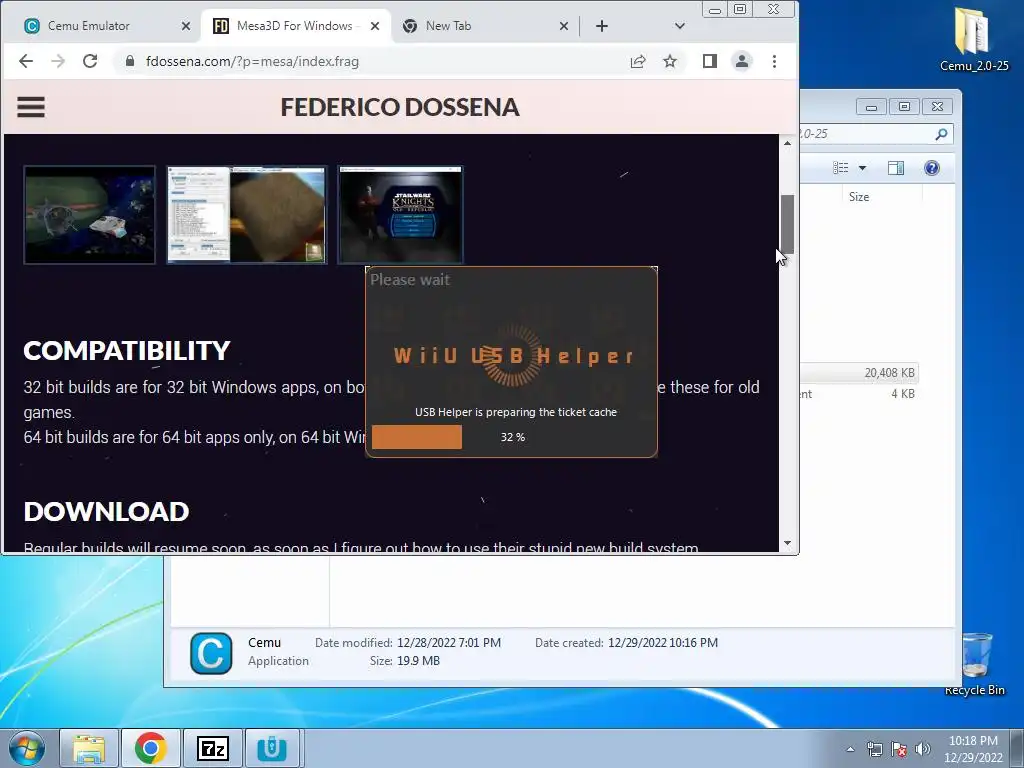Image resolution: width=1024 pixels, height=768 pixels.
Task: Click the FEDERICO DOSSENA site title
Action: click(400, 107)
